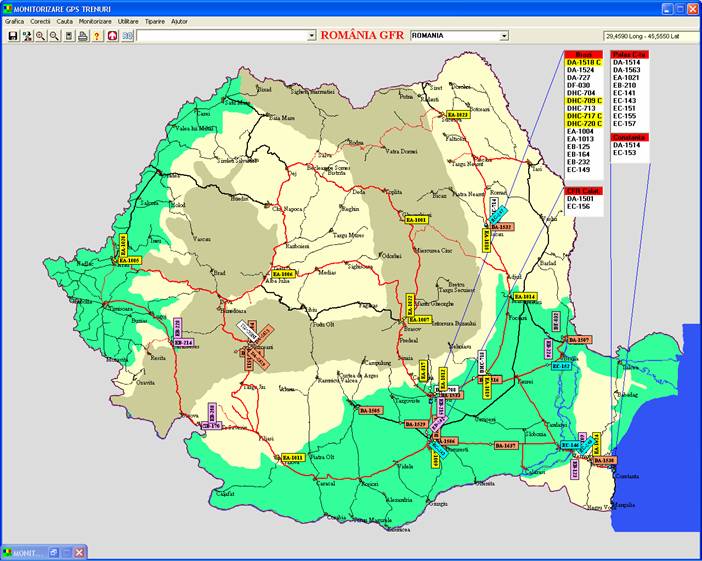This screenshot has width=702, height=561.
Task: Open help with the question mark icon
Action: pyautogui.click(x=97, y=35)
